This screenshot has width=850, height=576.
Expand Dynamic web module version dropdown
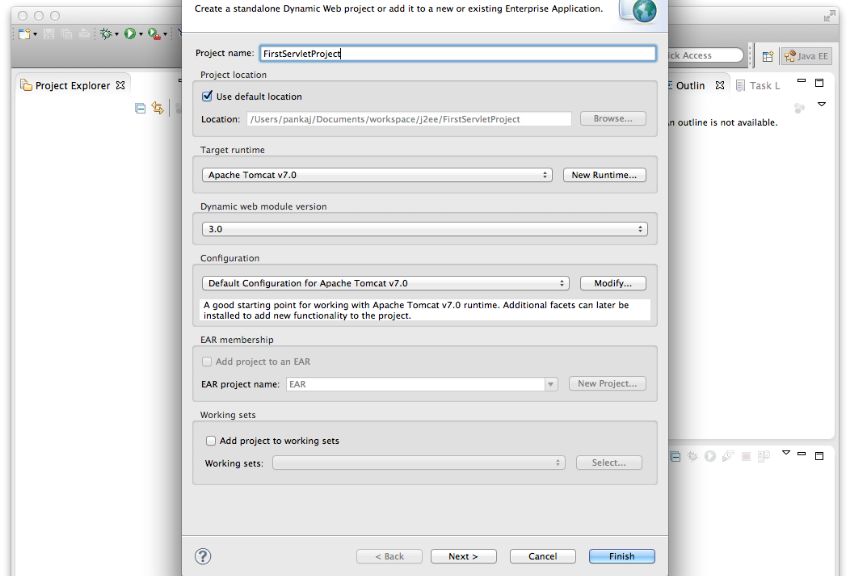click(x=424, y=229)
